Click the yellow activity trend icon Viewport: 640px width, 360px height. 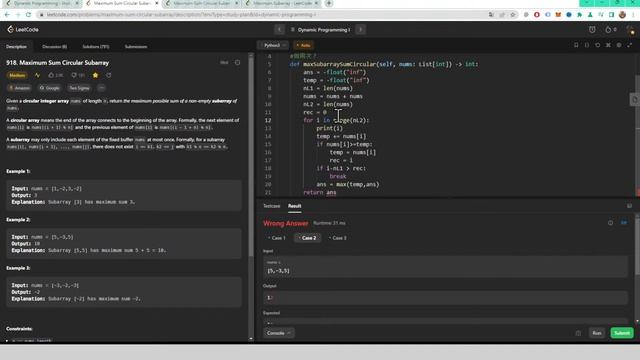click(38, 75)
